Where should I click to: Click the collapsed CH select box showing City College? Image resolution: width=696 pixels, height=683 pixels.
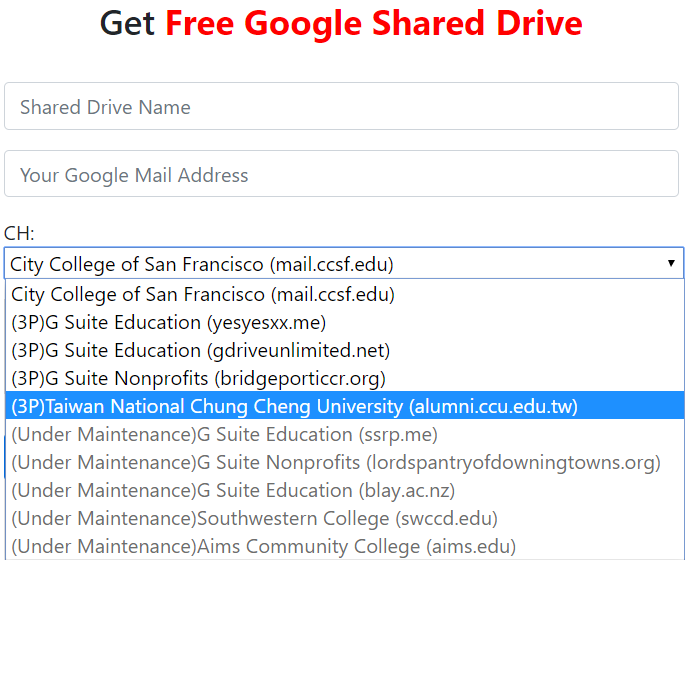(x=300, y=264)
